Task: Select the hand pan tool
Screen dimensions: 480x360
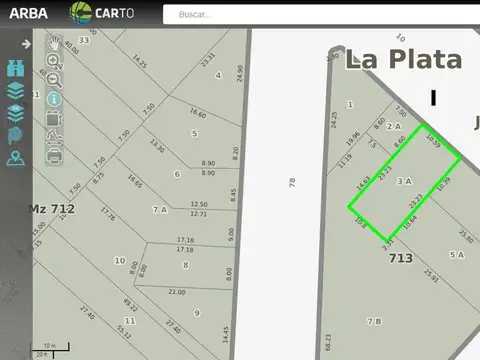Action: [x=54, y=43]
